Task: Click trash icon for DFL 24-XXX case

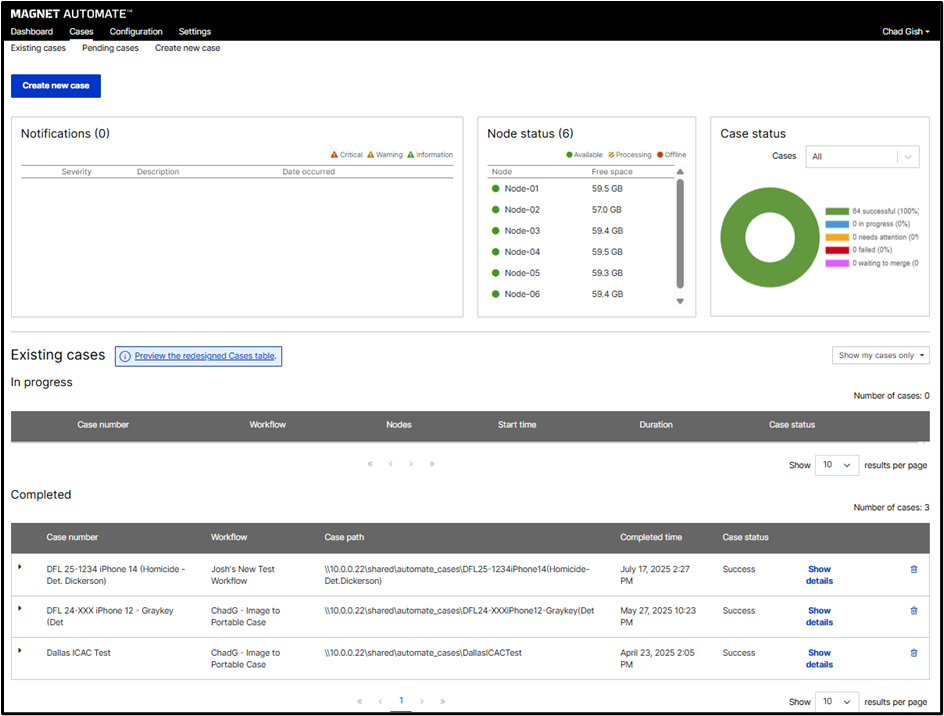Action: (x=913, y=610)
